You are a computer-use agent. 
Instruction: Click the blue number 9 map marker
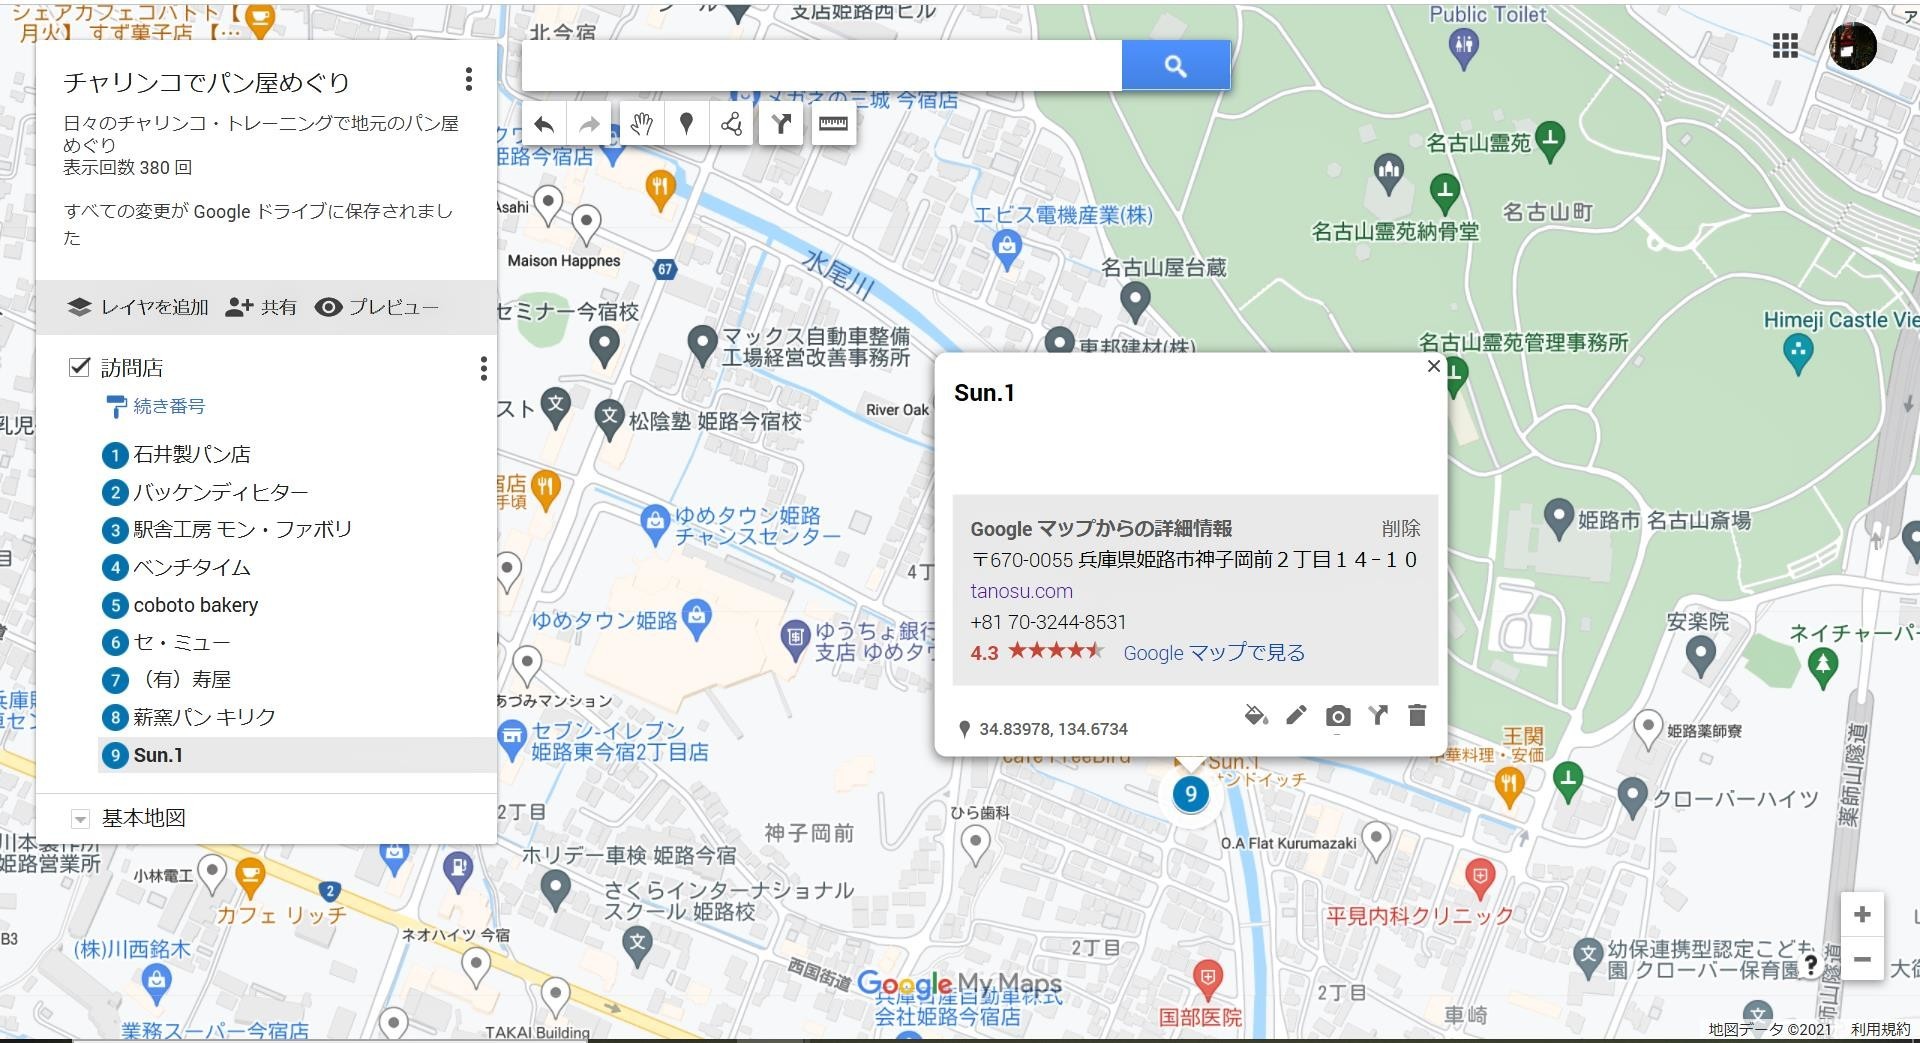(1190, 795)
